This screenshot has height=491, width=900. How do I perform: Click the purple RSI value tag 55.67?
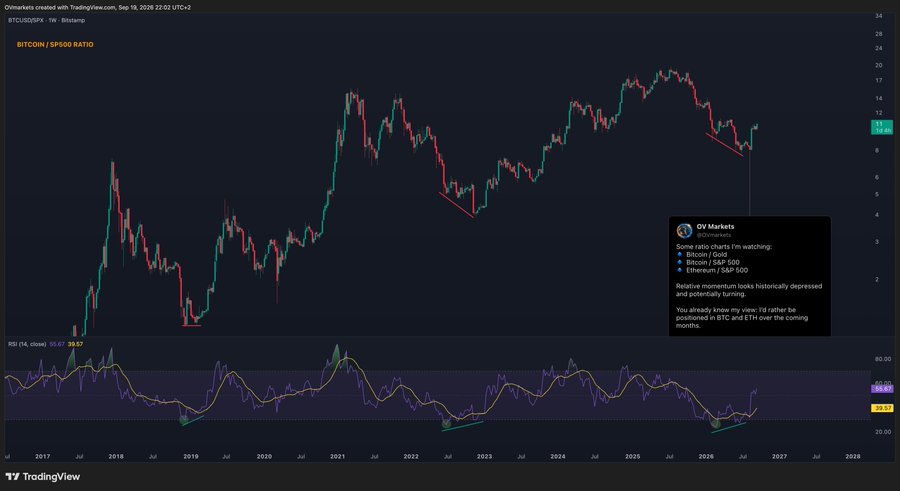pyautogui.click(x=882, y=389)
